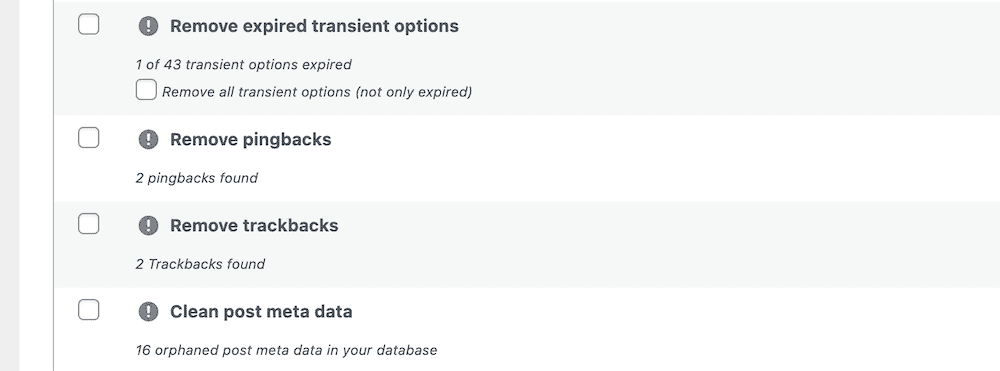Enable the Remove expired transient options checkbox
The width and height of the screenshot is (1000, 371).
89,24
